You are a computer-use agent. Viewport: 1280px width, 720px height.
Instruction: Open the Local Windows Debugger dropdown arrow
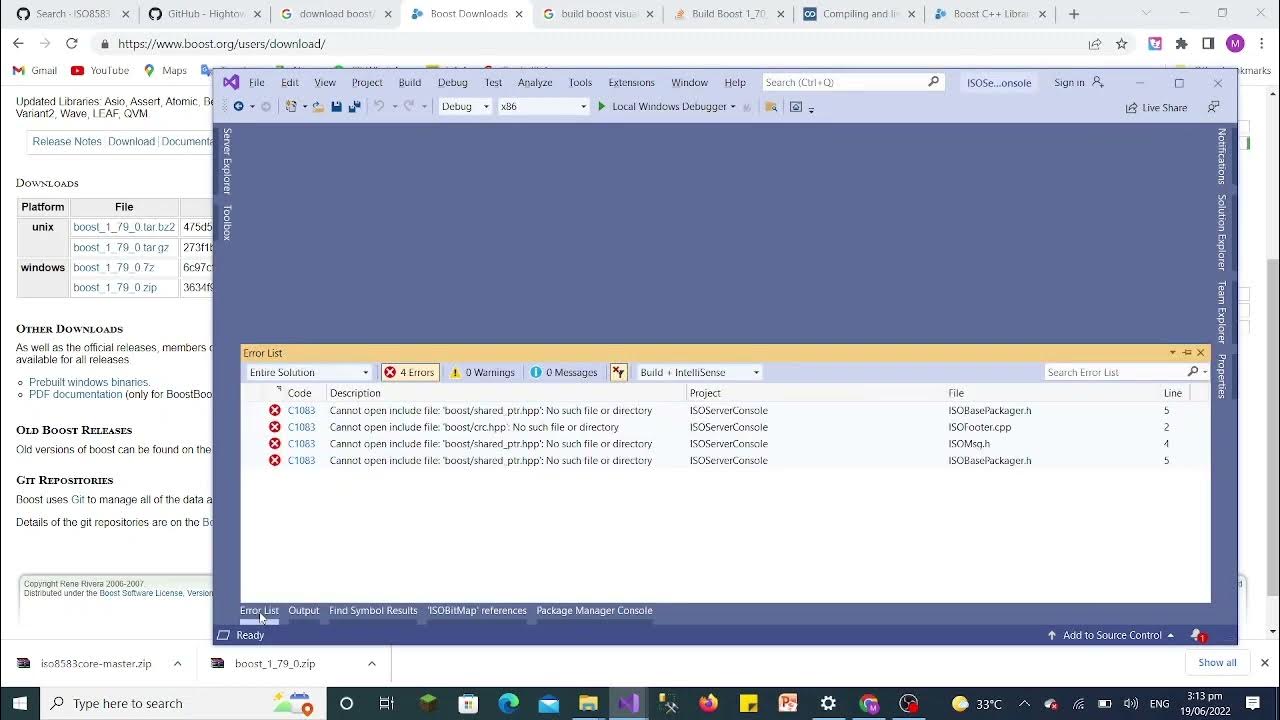click(x=733, y=106)
